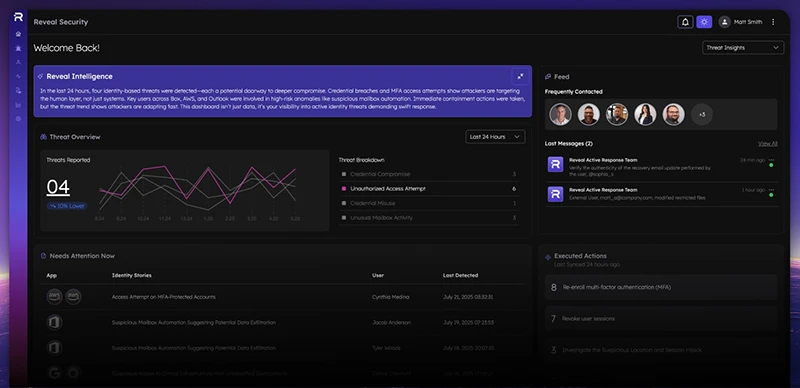Screen dimensions: 800x388
Task: Show the +3 more contacts chip
Action: [x=702, y=114]
